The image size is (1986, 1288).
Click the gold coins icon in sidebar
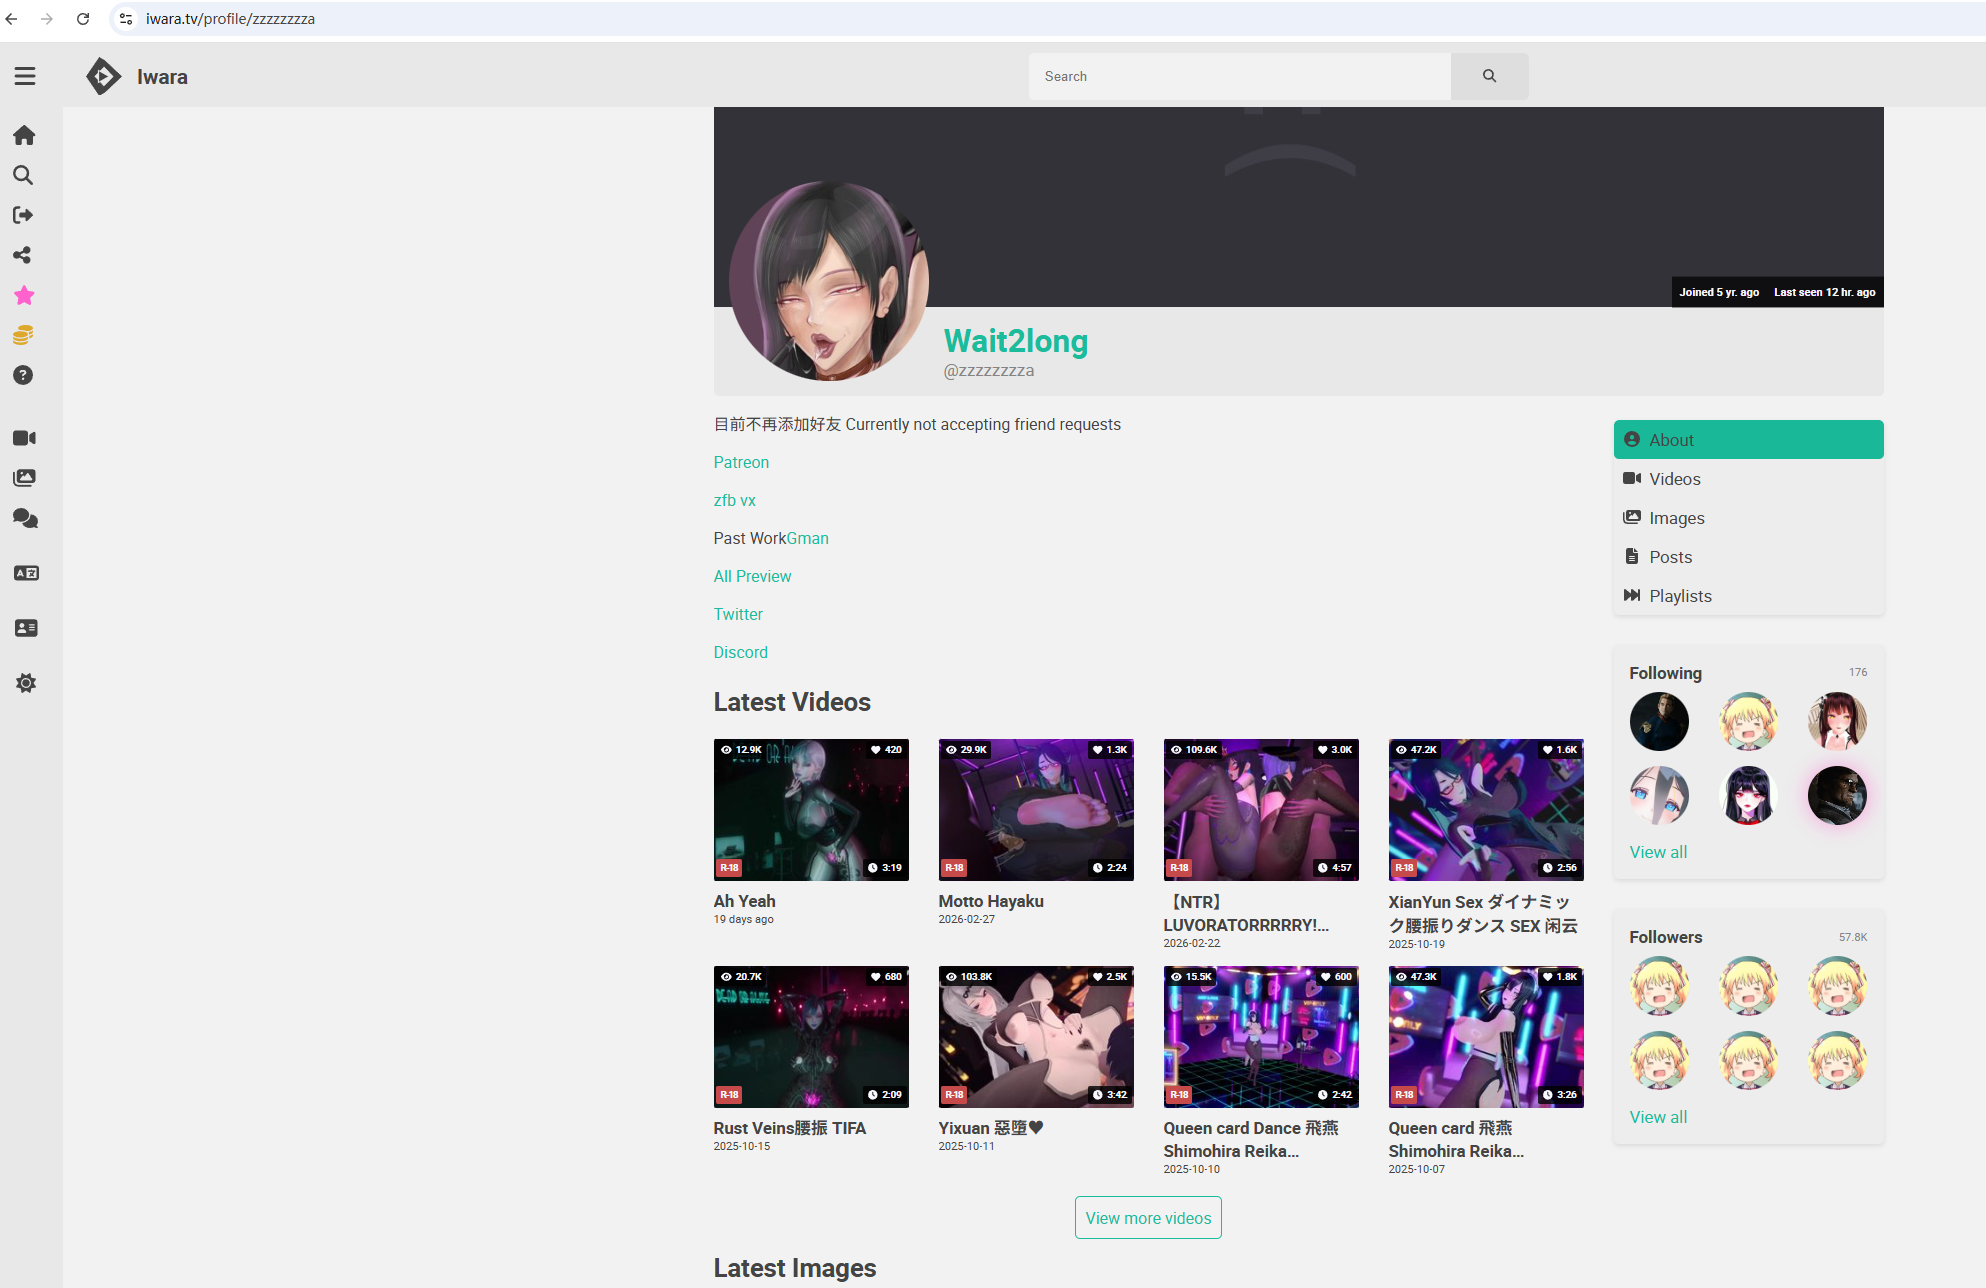pyautogui.click(x=23, y=335)
